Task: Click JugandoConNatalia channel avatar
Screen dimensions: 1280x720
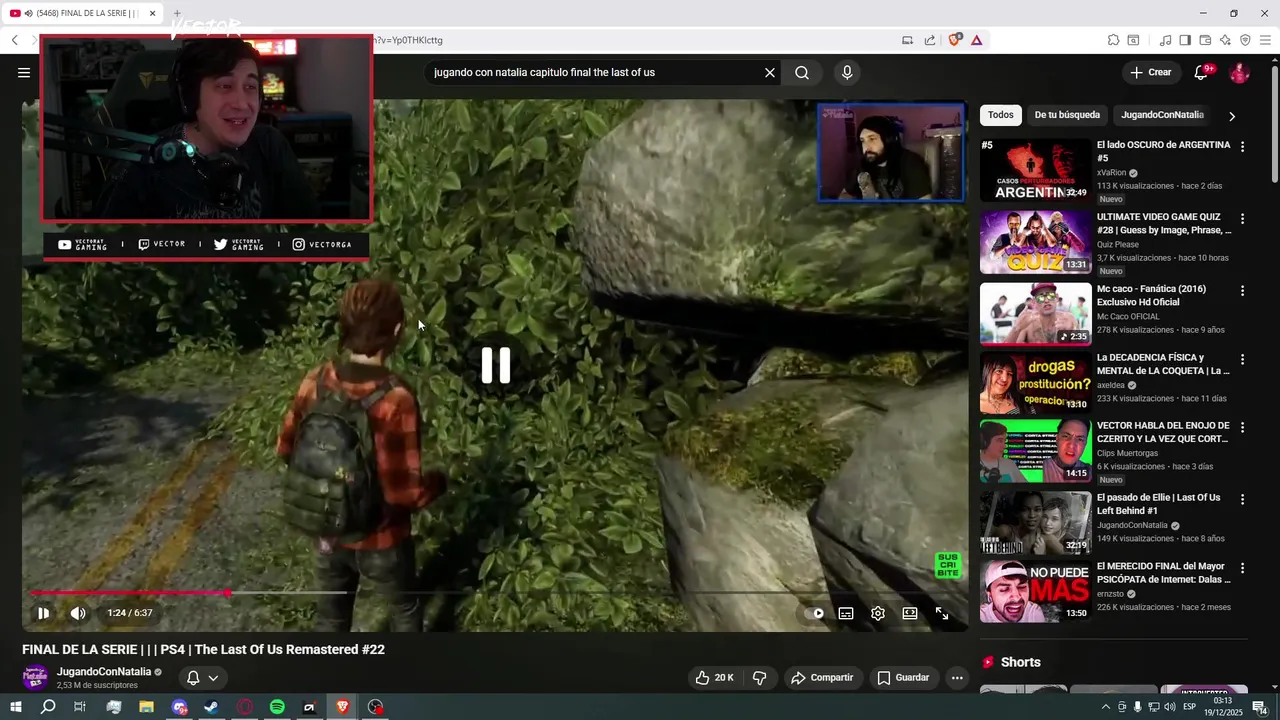Action: [x=35, y=678]
